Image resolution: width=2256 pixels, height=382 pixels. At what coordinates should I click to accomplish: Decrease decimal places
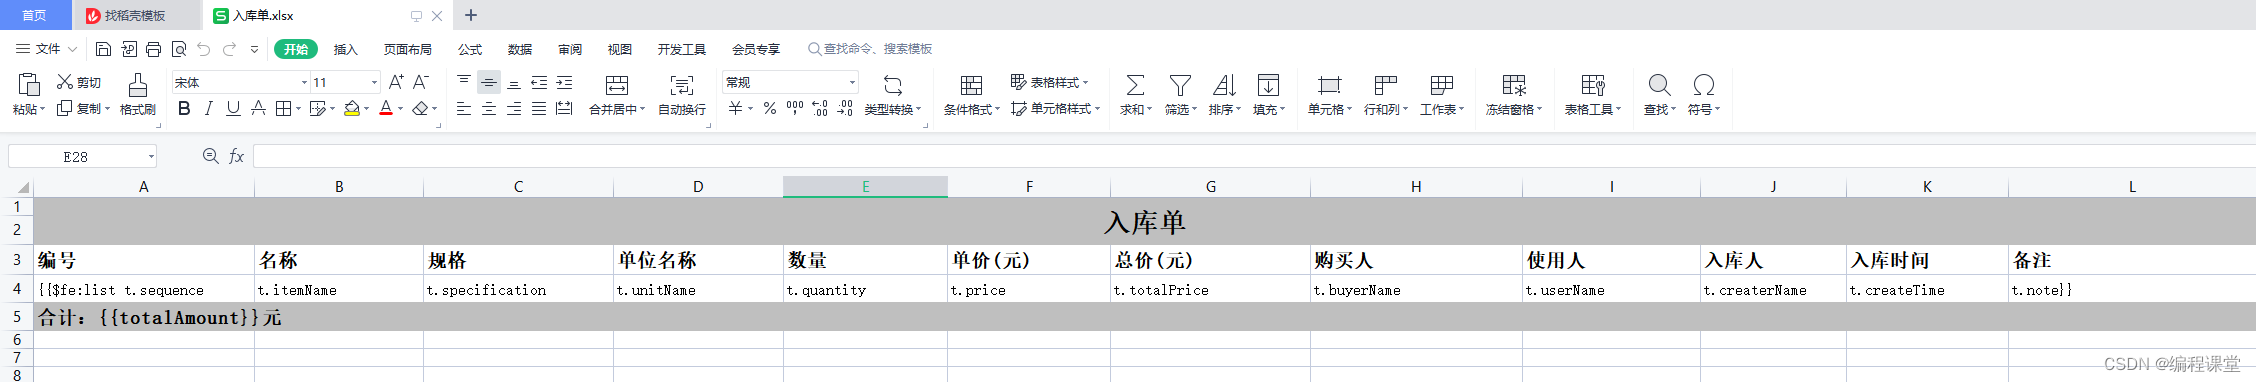point(845,108)
